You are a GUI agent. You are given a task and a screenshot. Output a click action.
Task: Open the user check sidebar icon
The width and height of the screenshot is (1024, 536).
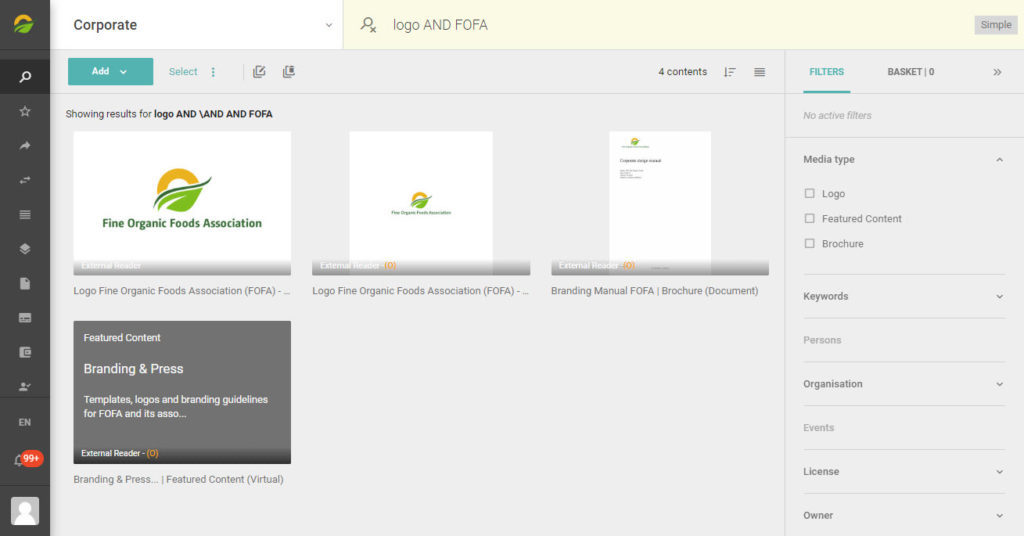coord(25,386)
